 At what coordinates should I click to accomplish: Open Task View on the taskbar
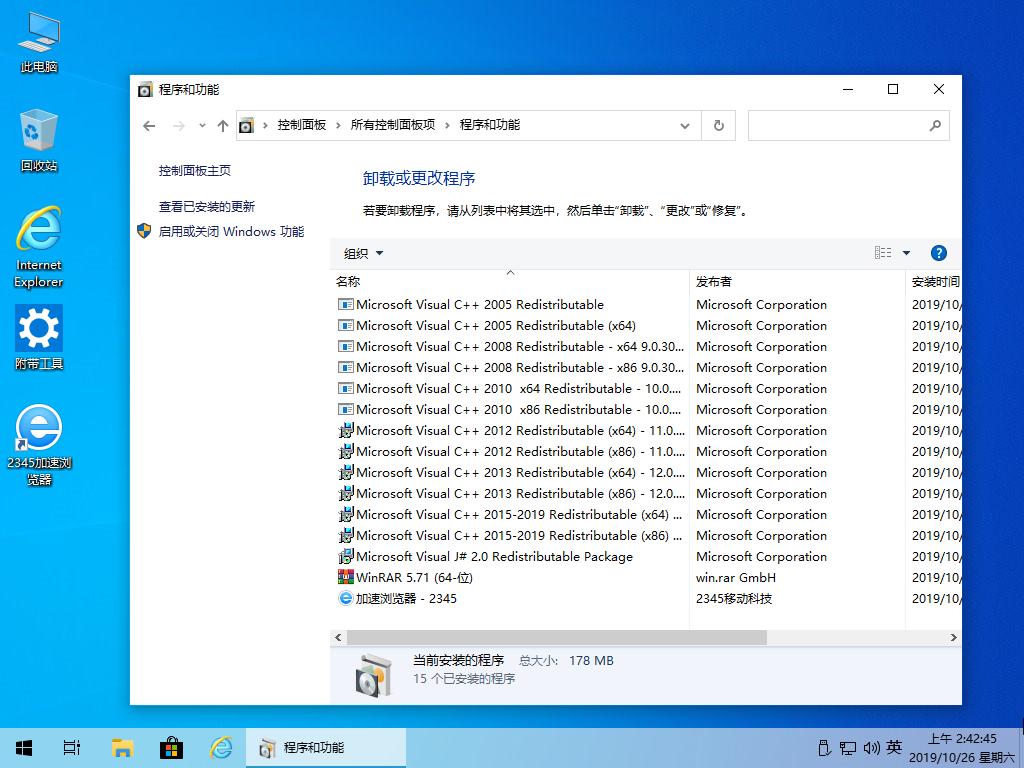[x=72, y=748]
